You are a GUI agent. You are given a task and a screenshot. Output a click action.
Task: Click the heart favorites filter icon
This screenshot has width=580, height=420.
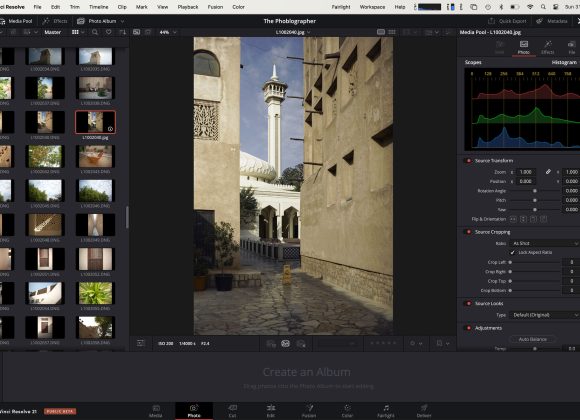click(x=108, y=32)
